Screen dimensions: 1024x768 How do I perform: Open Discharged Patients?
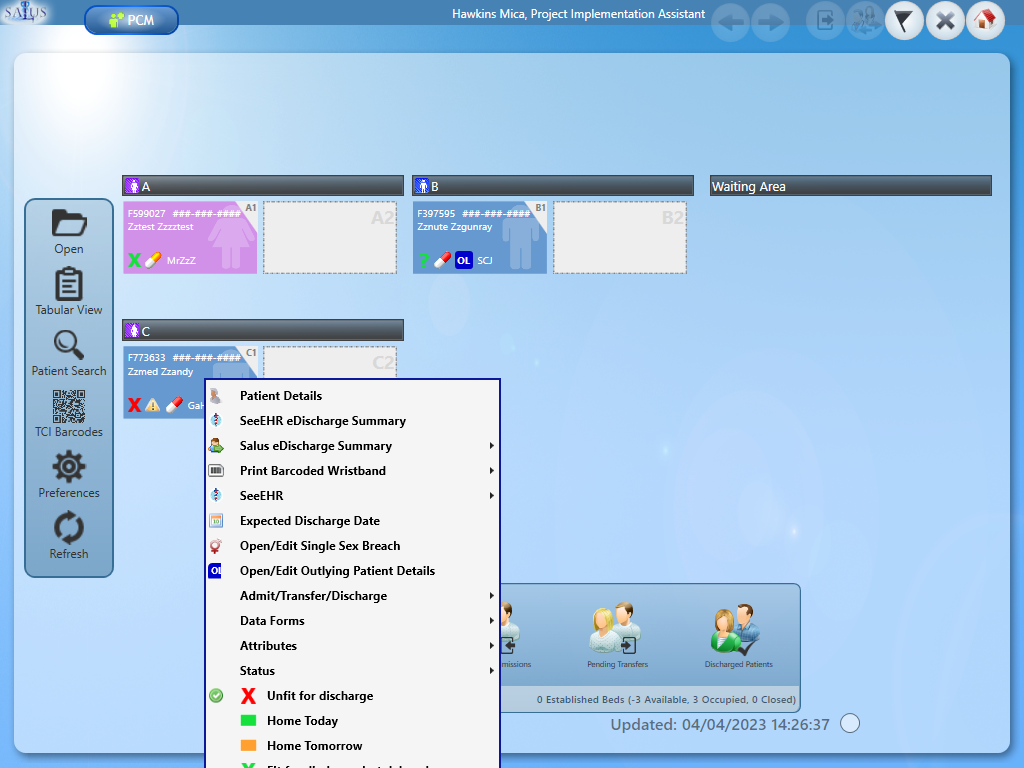click(x=738, y=635)
